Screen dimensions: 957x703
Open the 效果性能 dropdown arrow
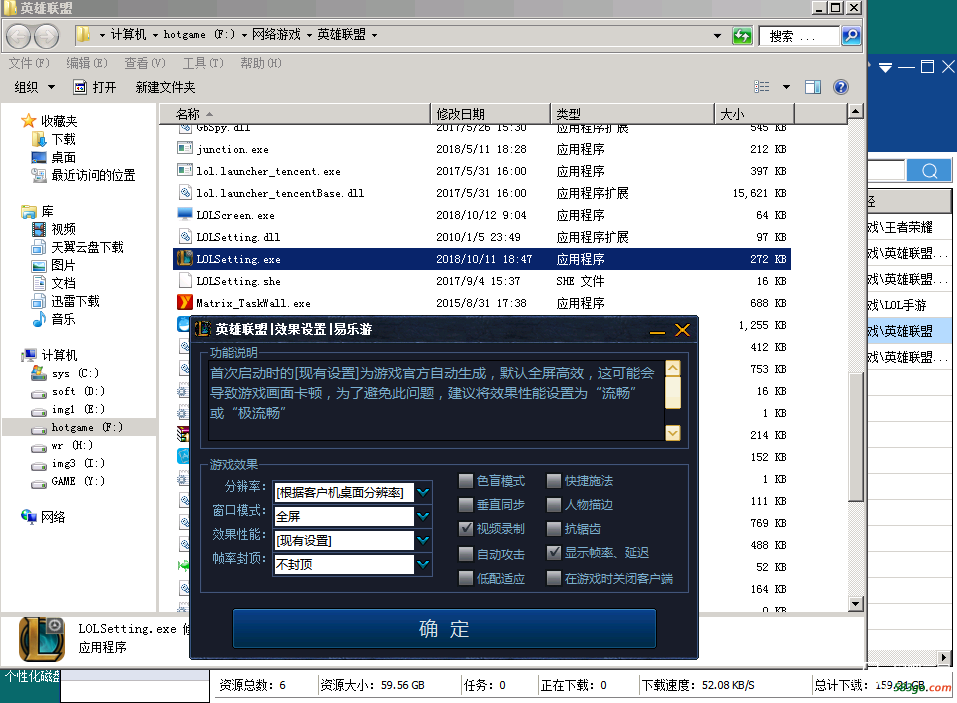(x=423, y=540)
